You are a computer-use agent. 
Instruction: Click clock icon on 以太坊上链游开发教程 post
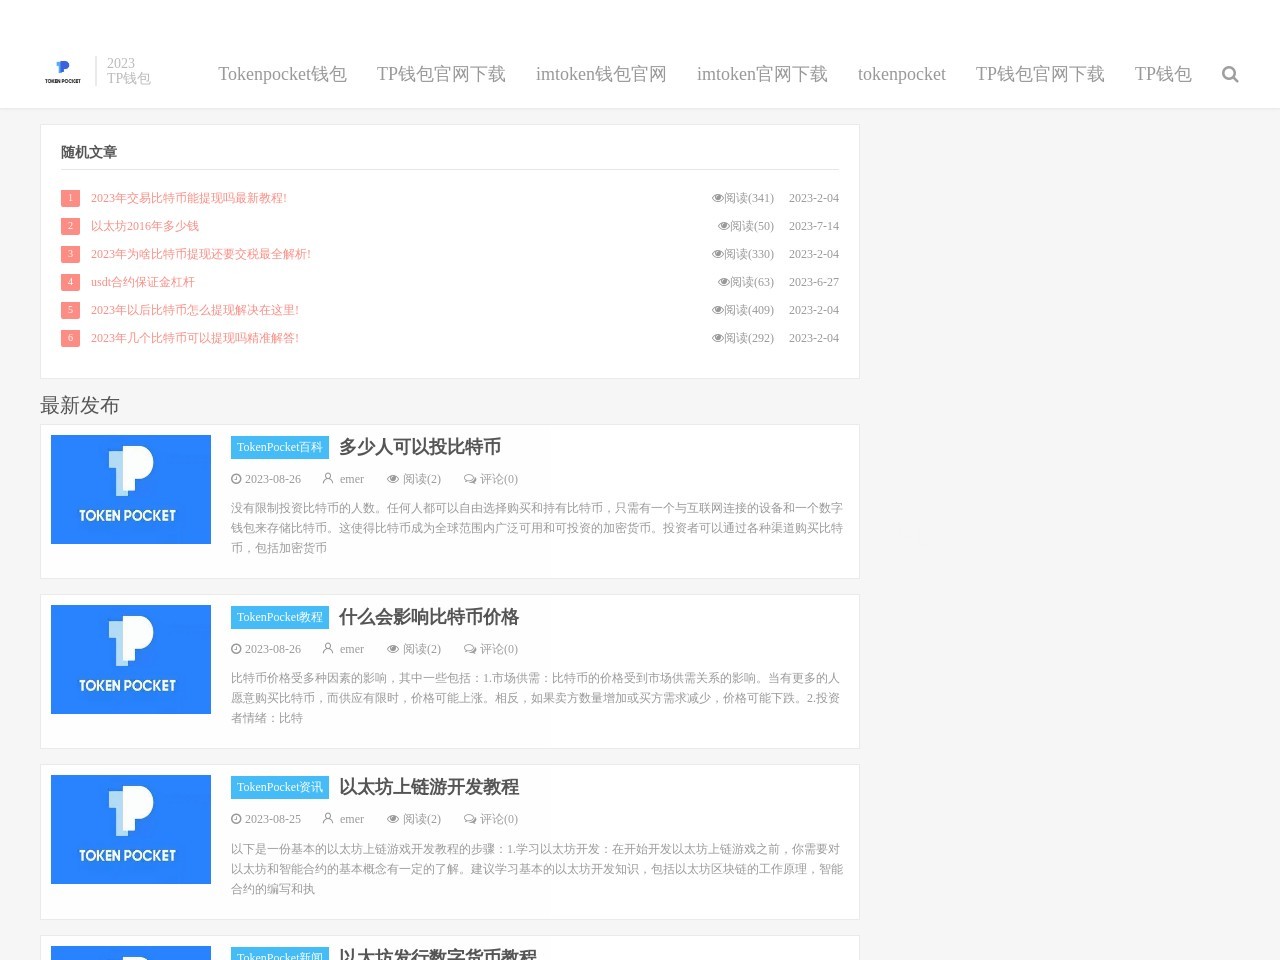[236, 819]
